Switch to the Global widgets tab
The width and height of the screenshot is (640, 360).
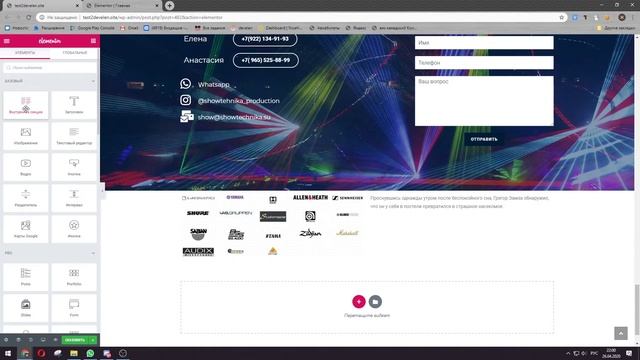click(75, 53)
